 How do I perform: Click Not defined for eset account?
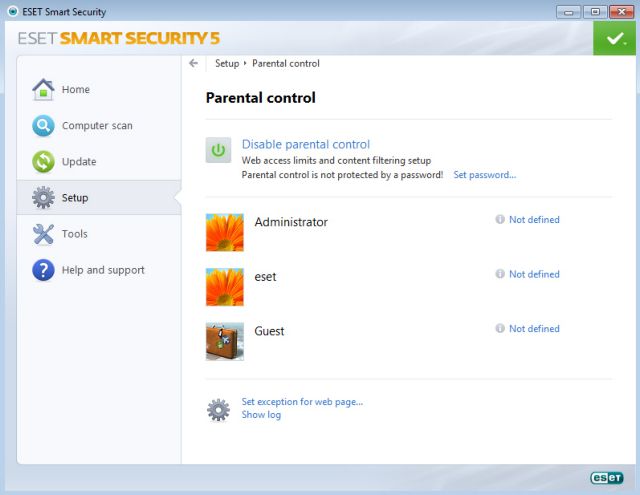pos(533,274)
